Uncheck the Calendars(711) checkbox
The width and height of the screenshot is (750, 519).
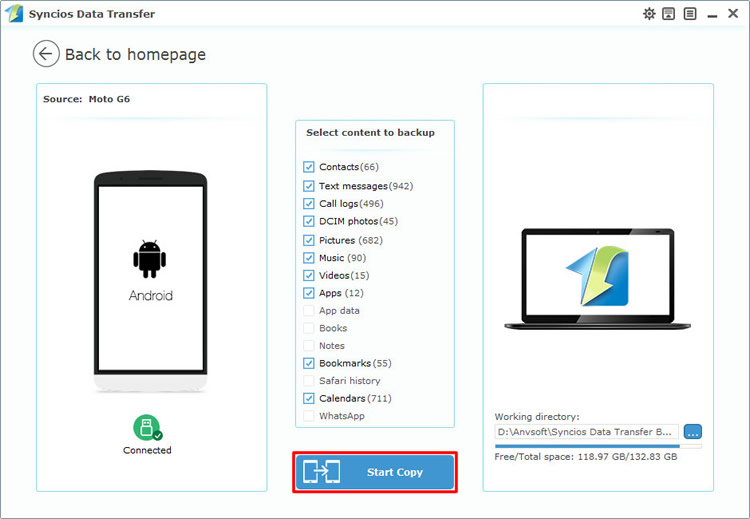[x=309, y=398]
